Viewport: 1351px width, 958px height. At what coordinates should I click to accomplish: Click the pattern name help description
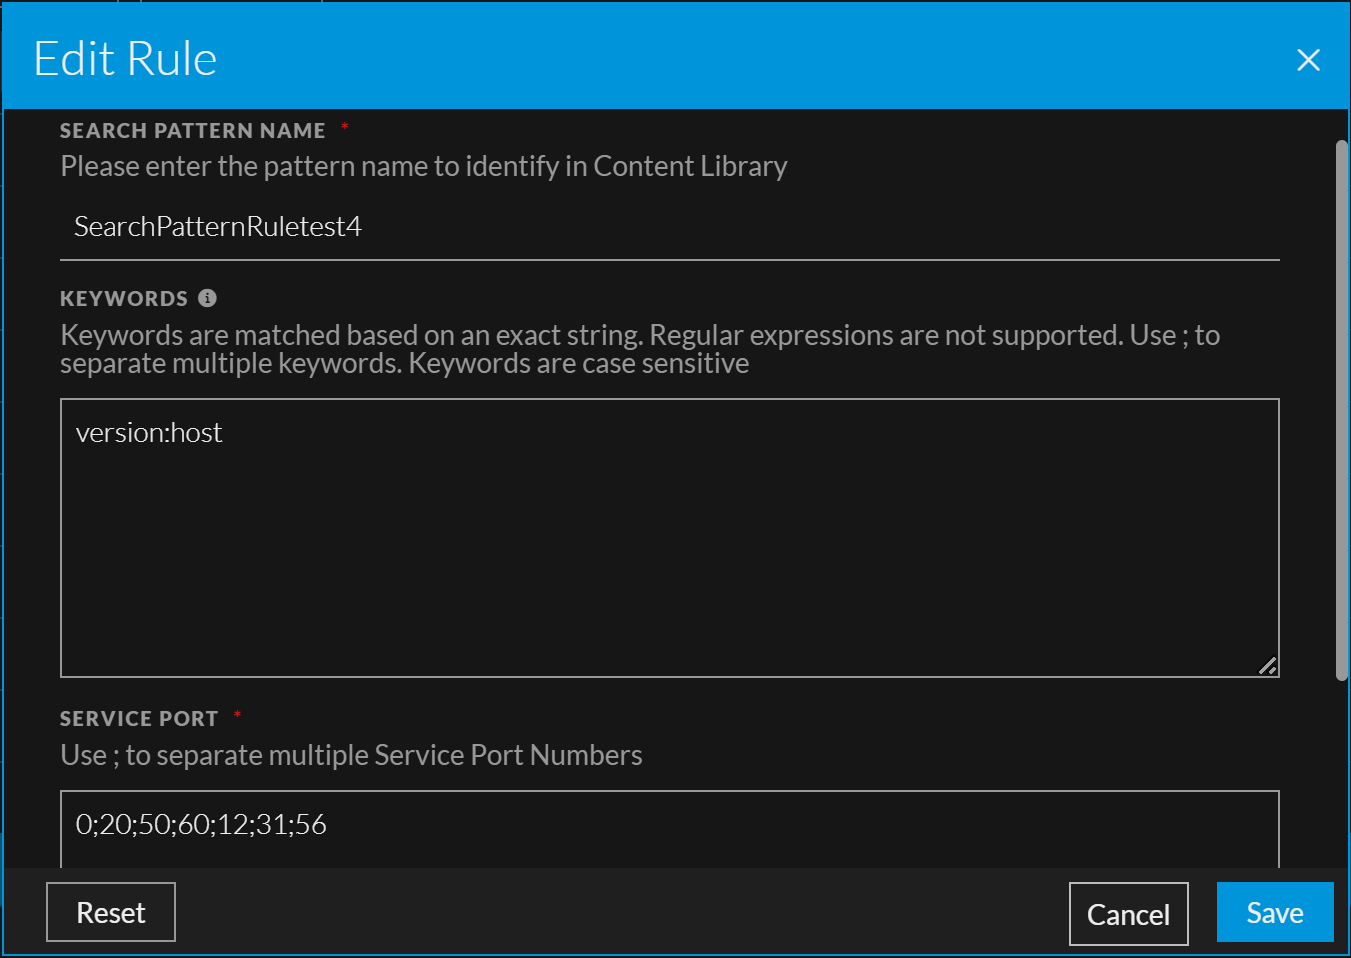tap(423, 166)
